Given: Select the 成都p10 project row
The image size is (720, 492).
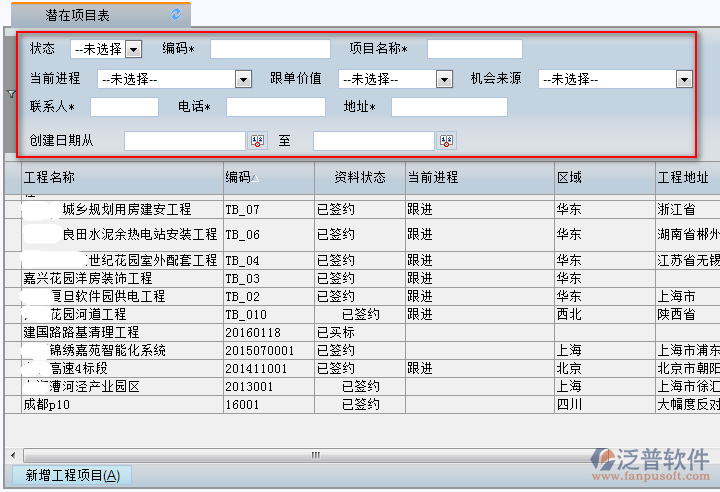Looking at the screenshot, I should click(48, 404).
